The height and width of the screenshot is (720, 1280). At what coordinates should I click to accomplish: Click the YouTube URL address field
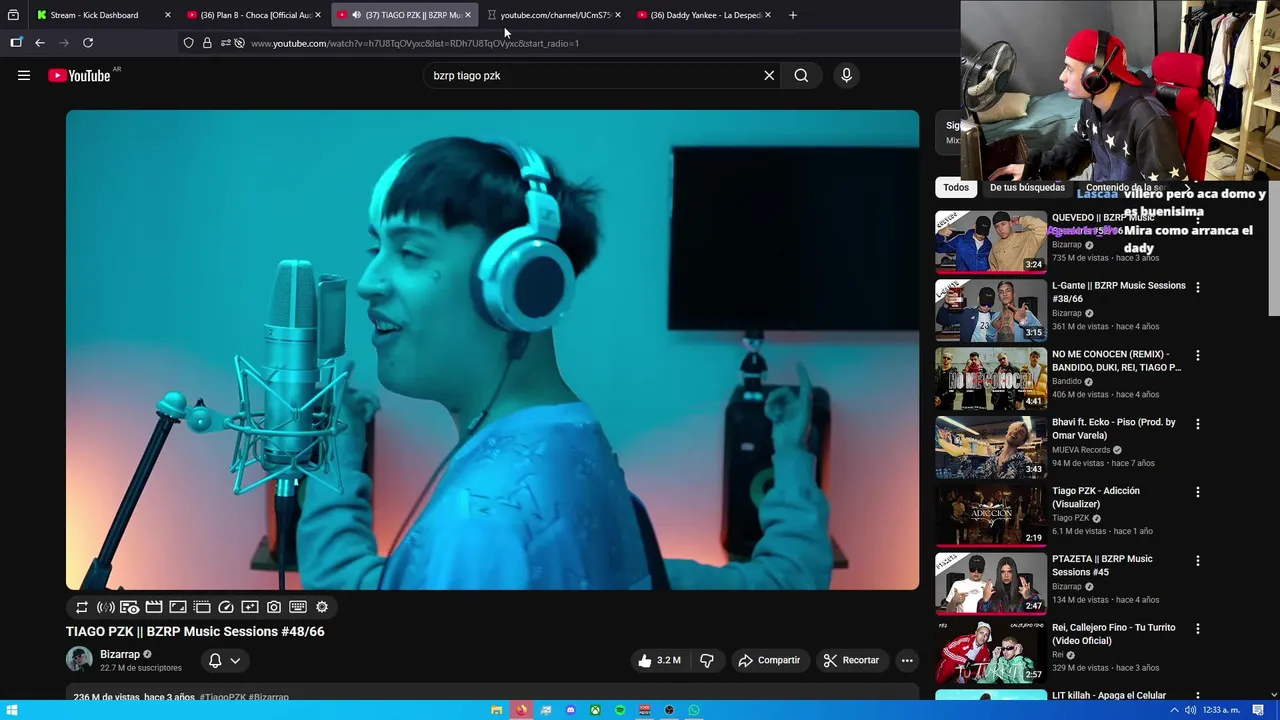point(415,43)
